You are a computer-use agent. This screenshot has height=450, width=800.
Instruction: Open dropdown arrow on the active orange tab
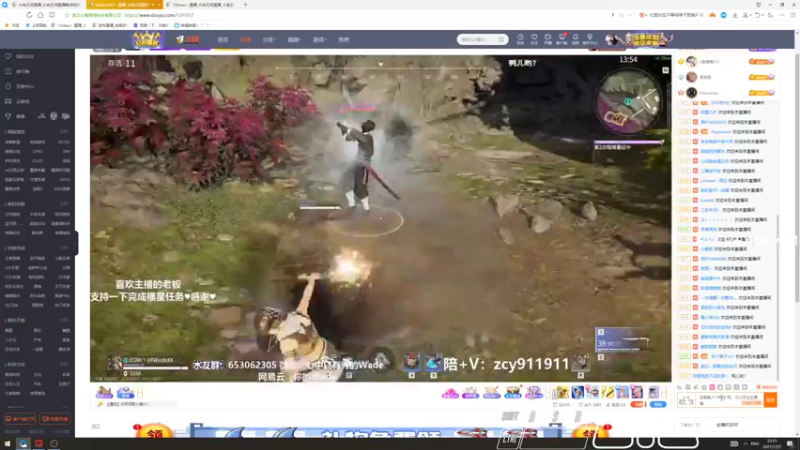tap(153, 5)
